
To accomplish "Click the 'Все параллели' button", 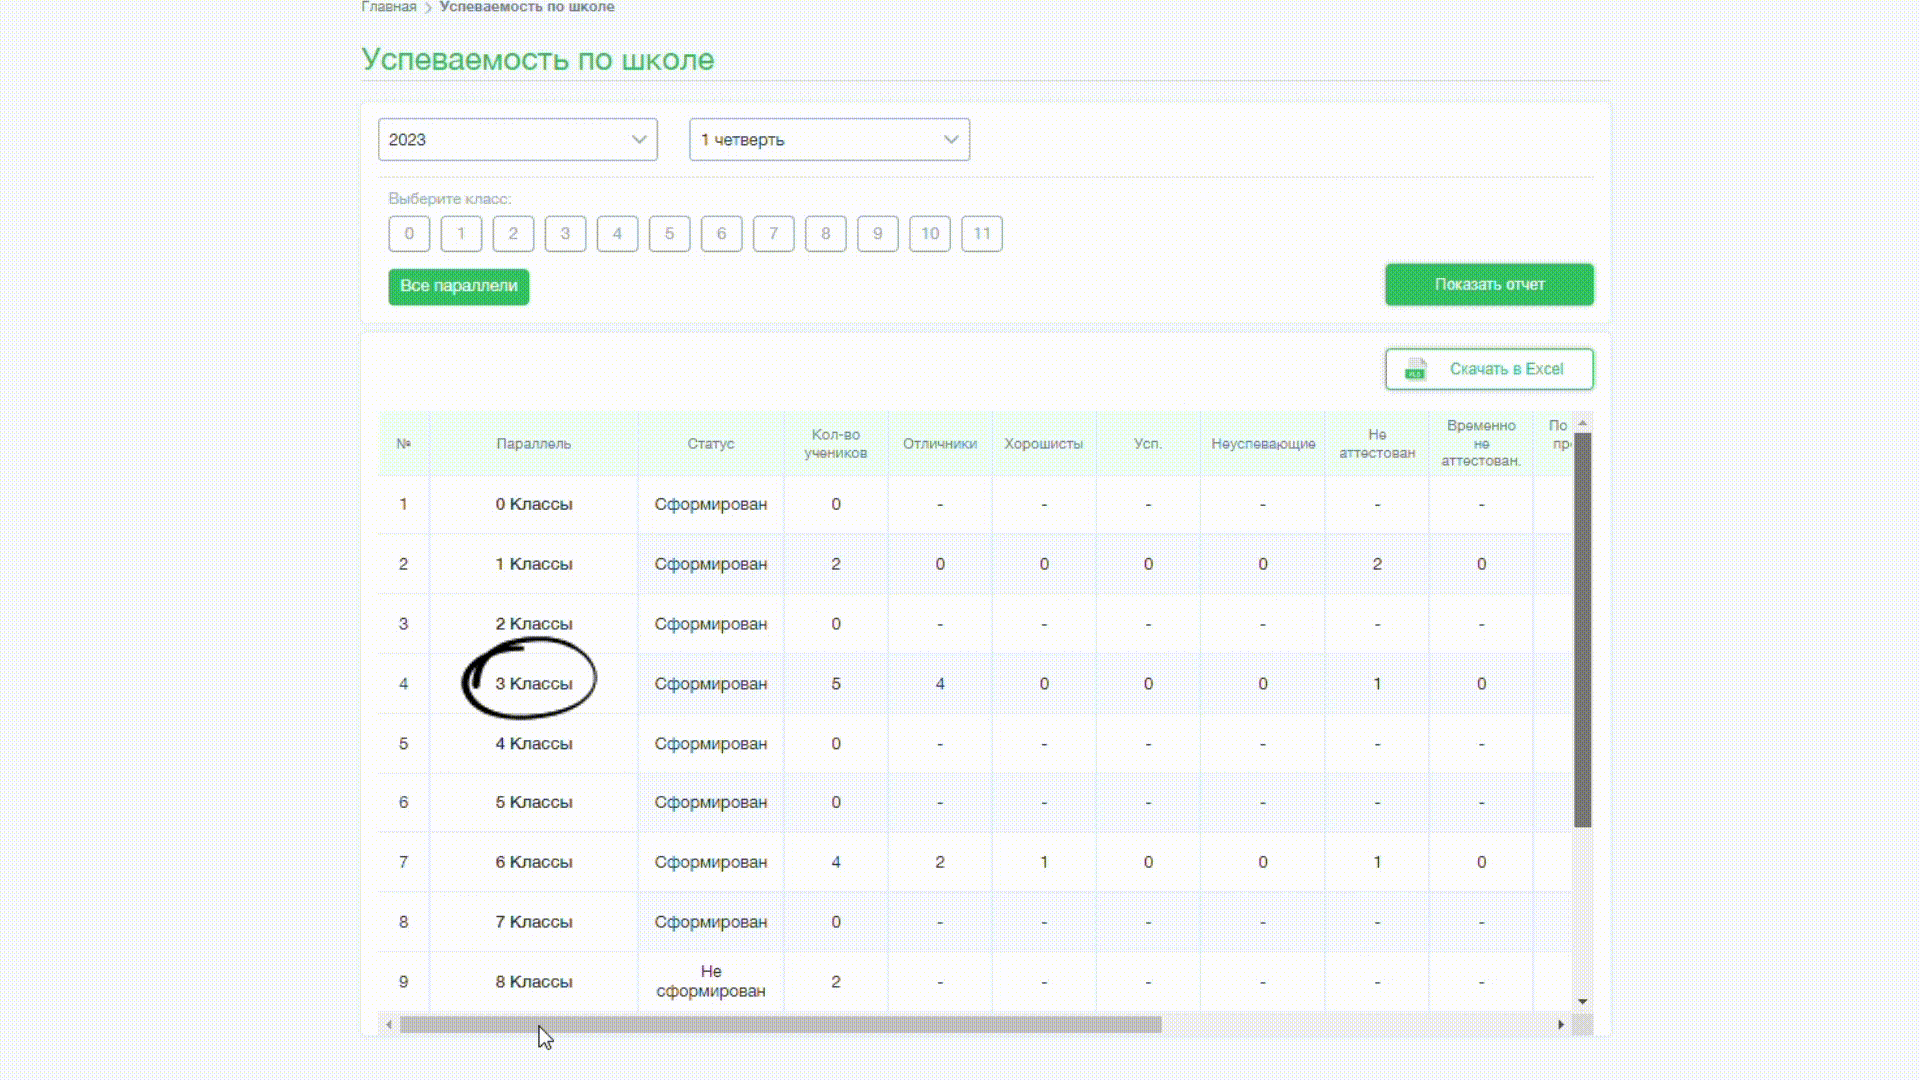I will [x=459, y=286].
